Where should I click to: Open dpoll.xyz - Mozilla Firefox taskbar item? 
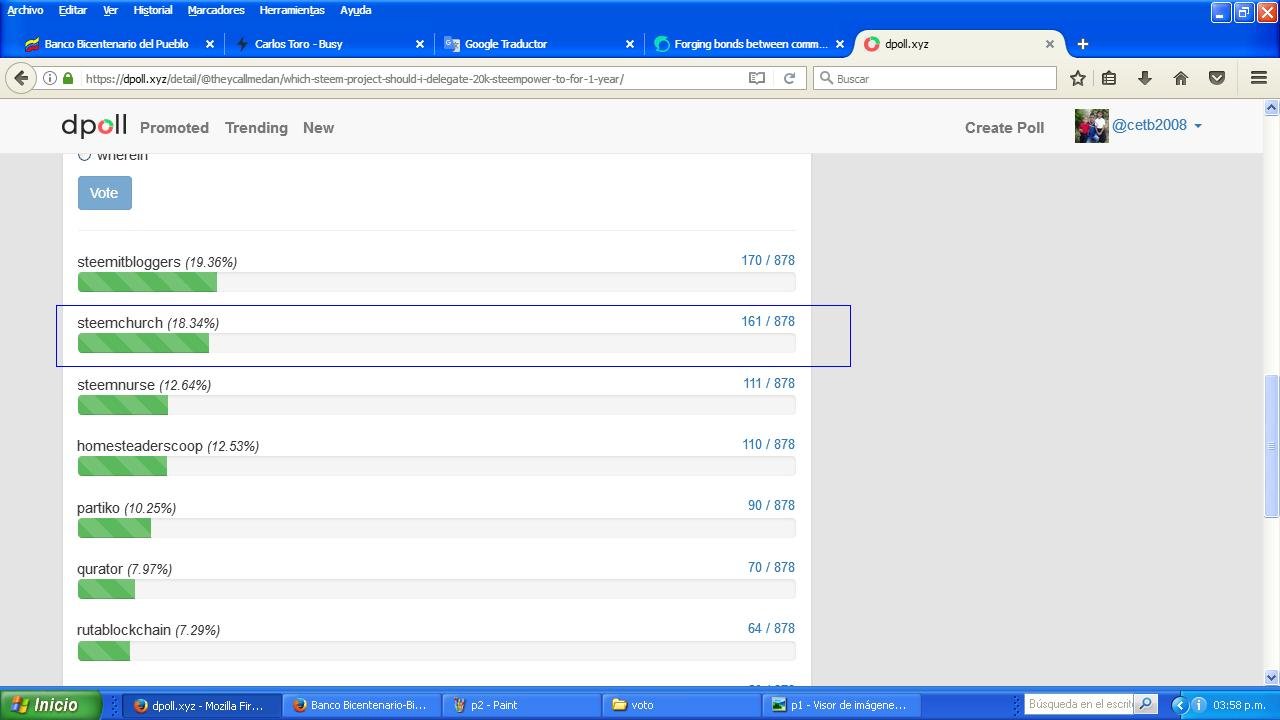point(200,705)
